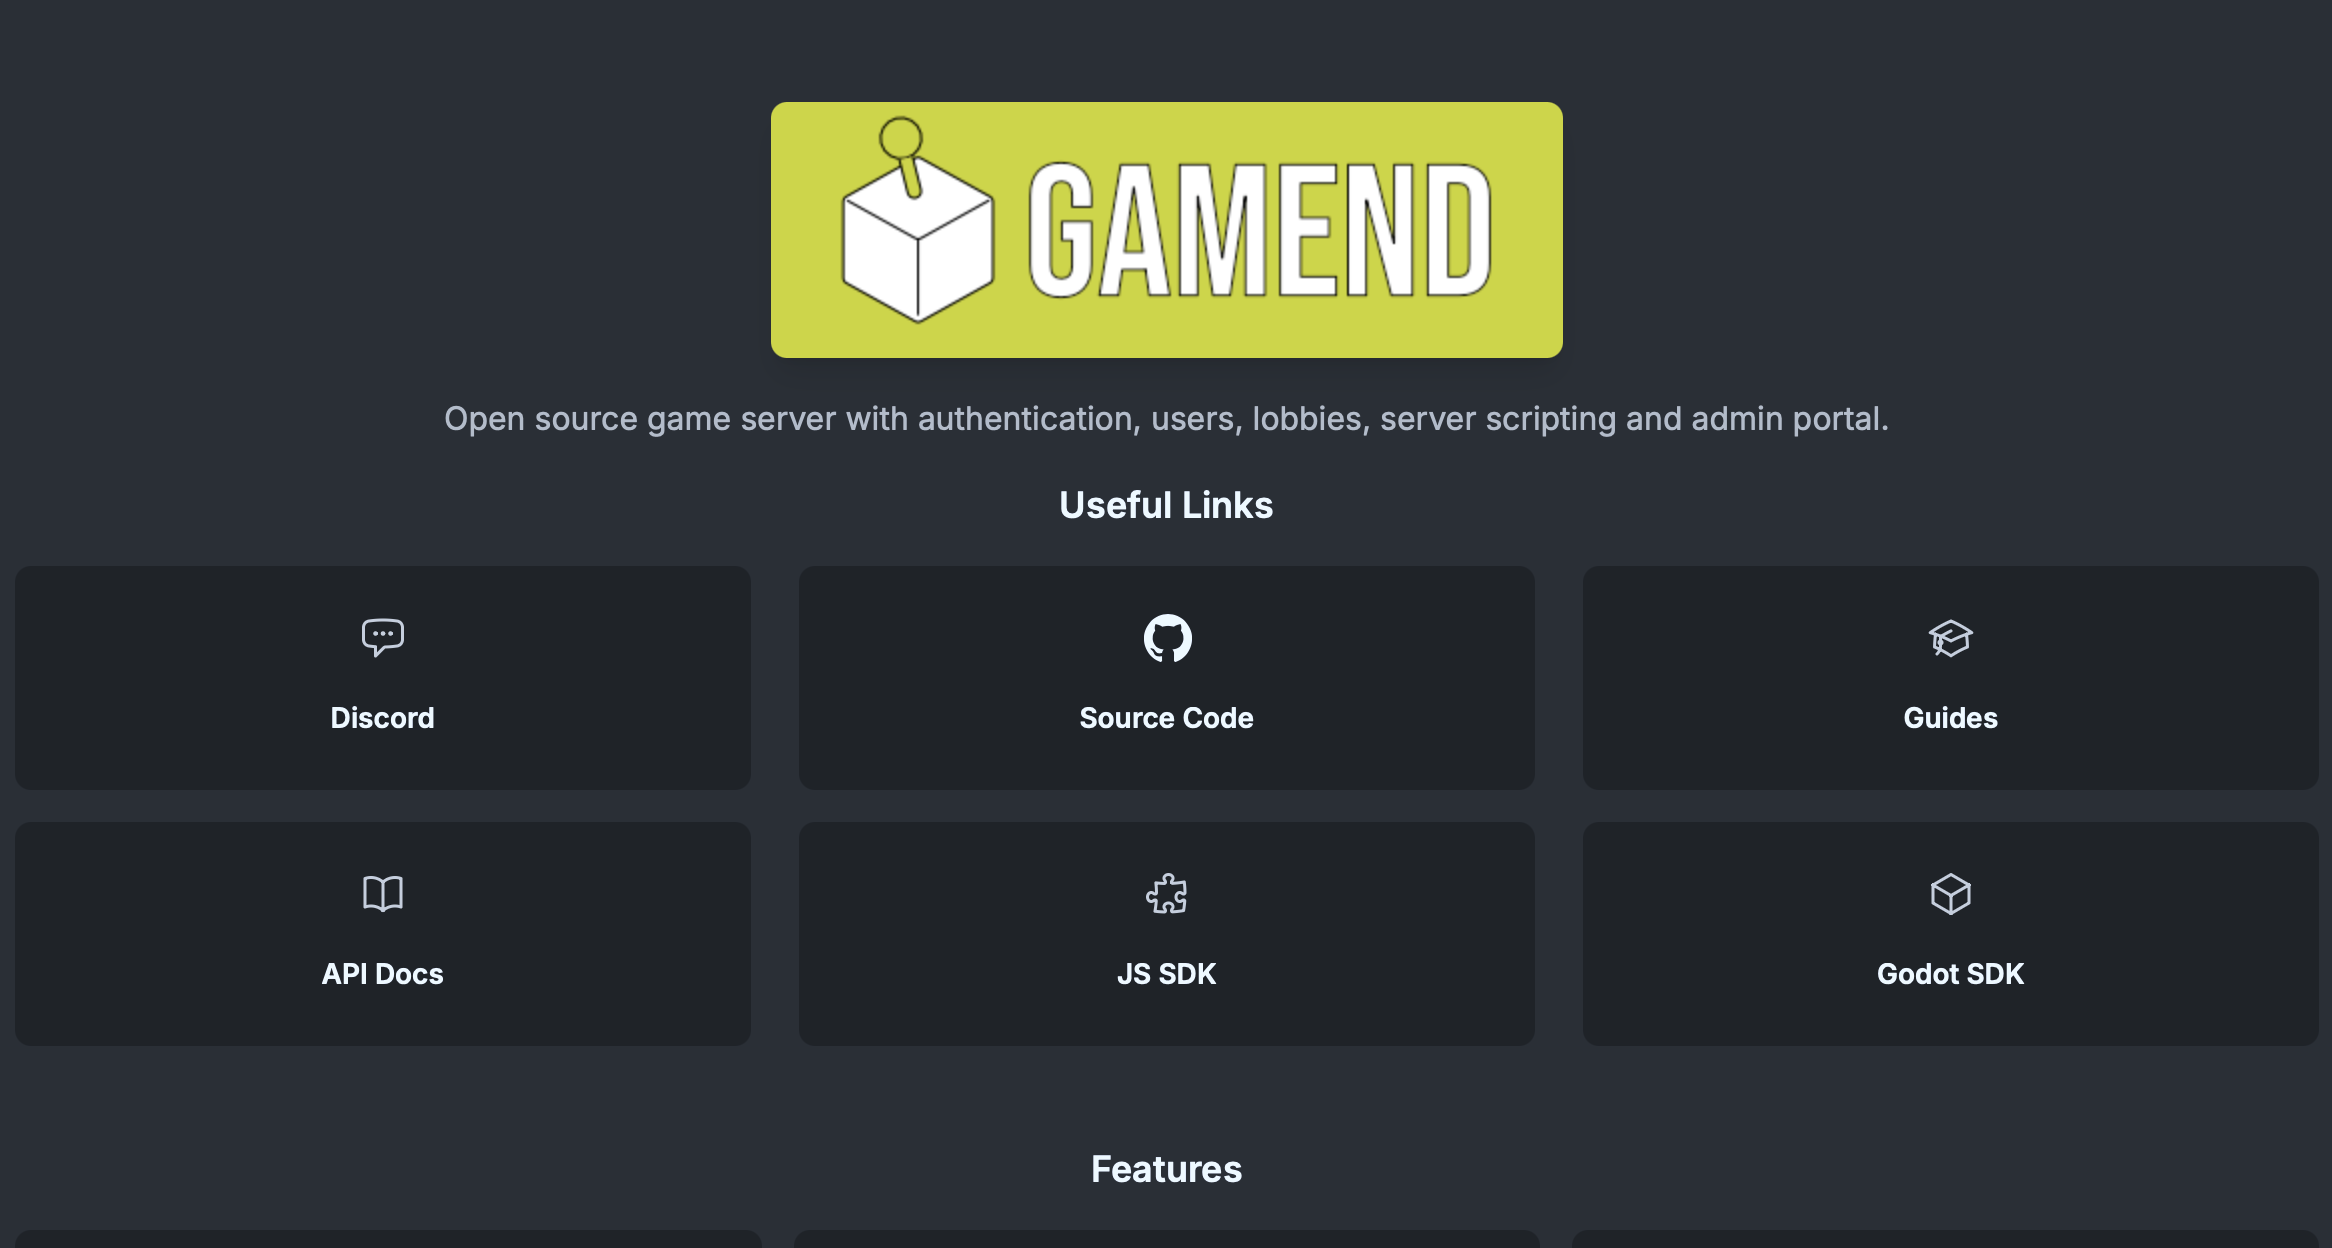Image resolution: width=2332 pixels, height=1248 pixels.
Task: Click last partially visible feature card below Features
Action: 1945,1239
